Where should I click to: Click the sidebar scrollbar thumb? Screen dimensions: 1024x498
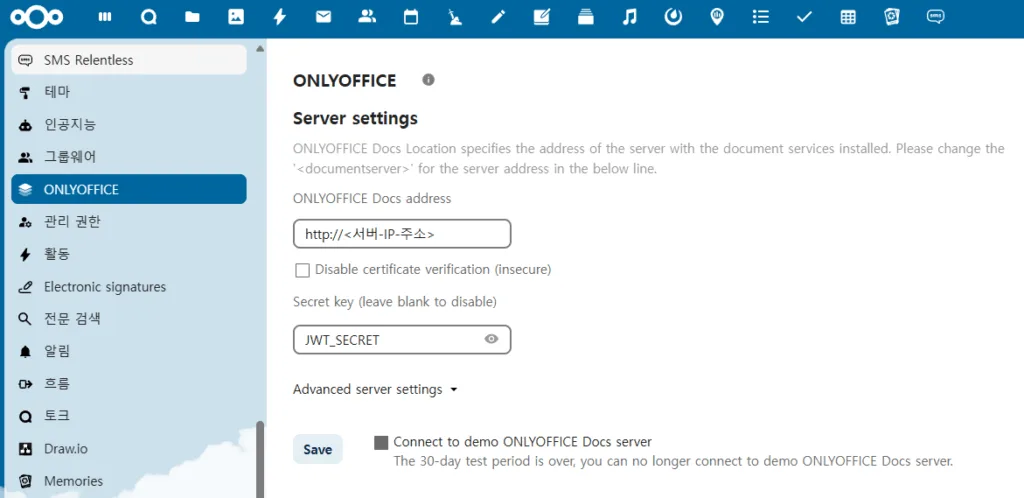260,459
